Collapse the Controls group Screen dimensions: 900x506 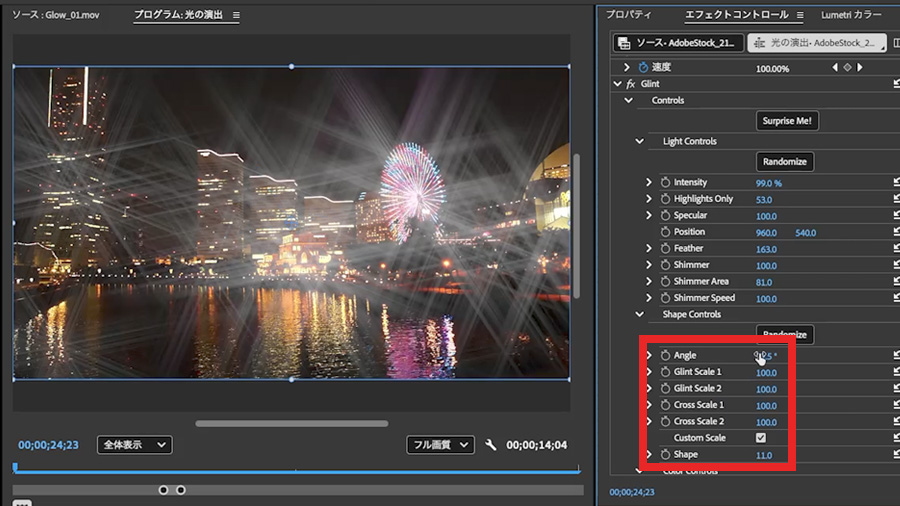629,100
